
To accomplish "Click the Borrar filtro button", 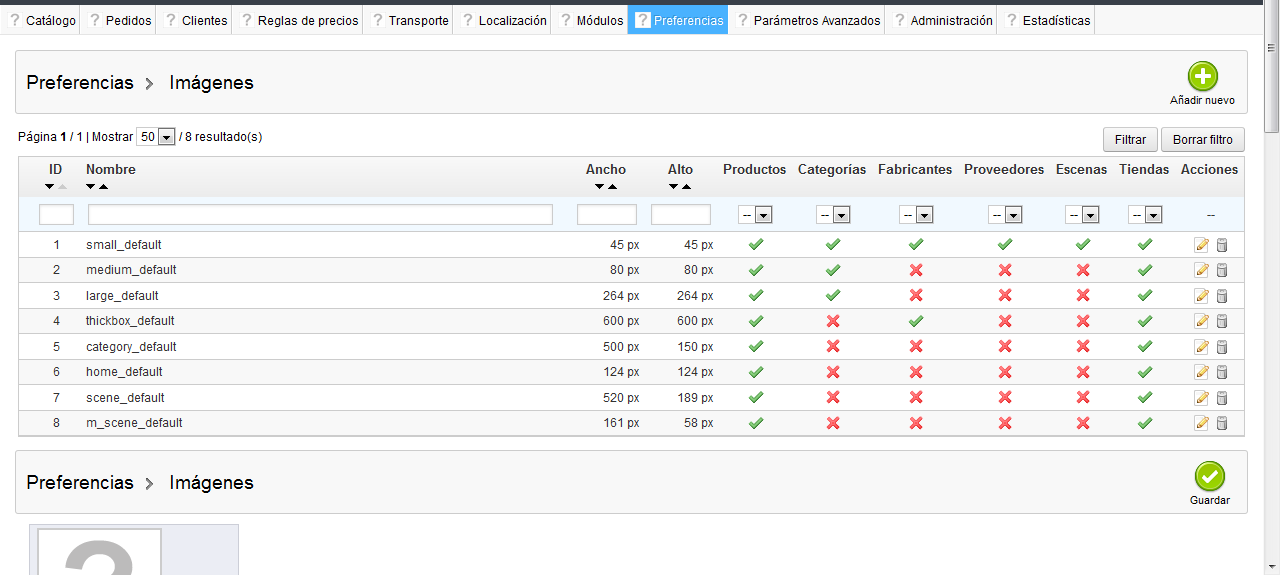I will [x=1203, y=140].
